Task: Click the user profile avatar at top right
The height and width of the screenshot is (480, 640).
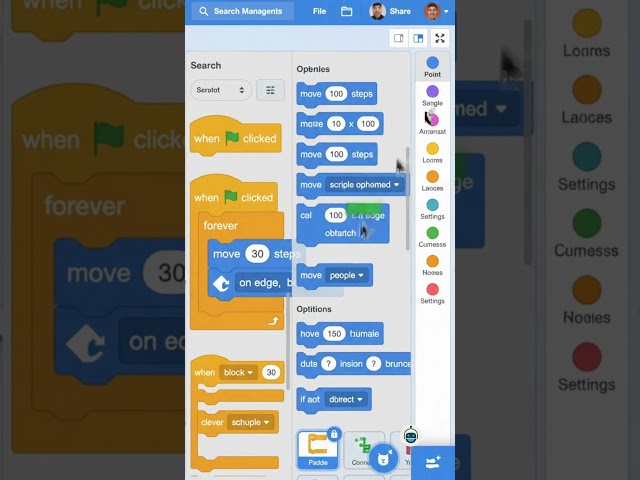Action: (432, 11)
